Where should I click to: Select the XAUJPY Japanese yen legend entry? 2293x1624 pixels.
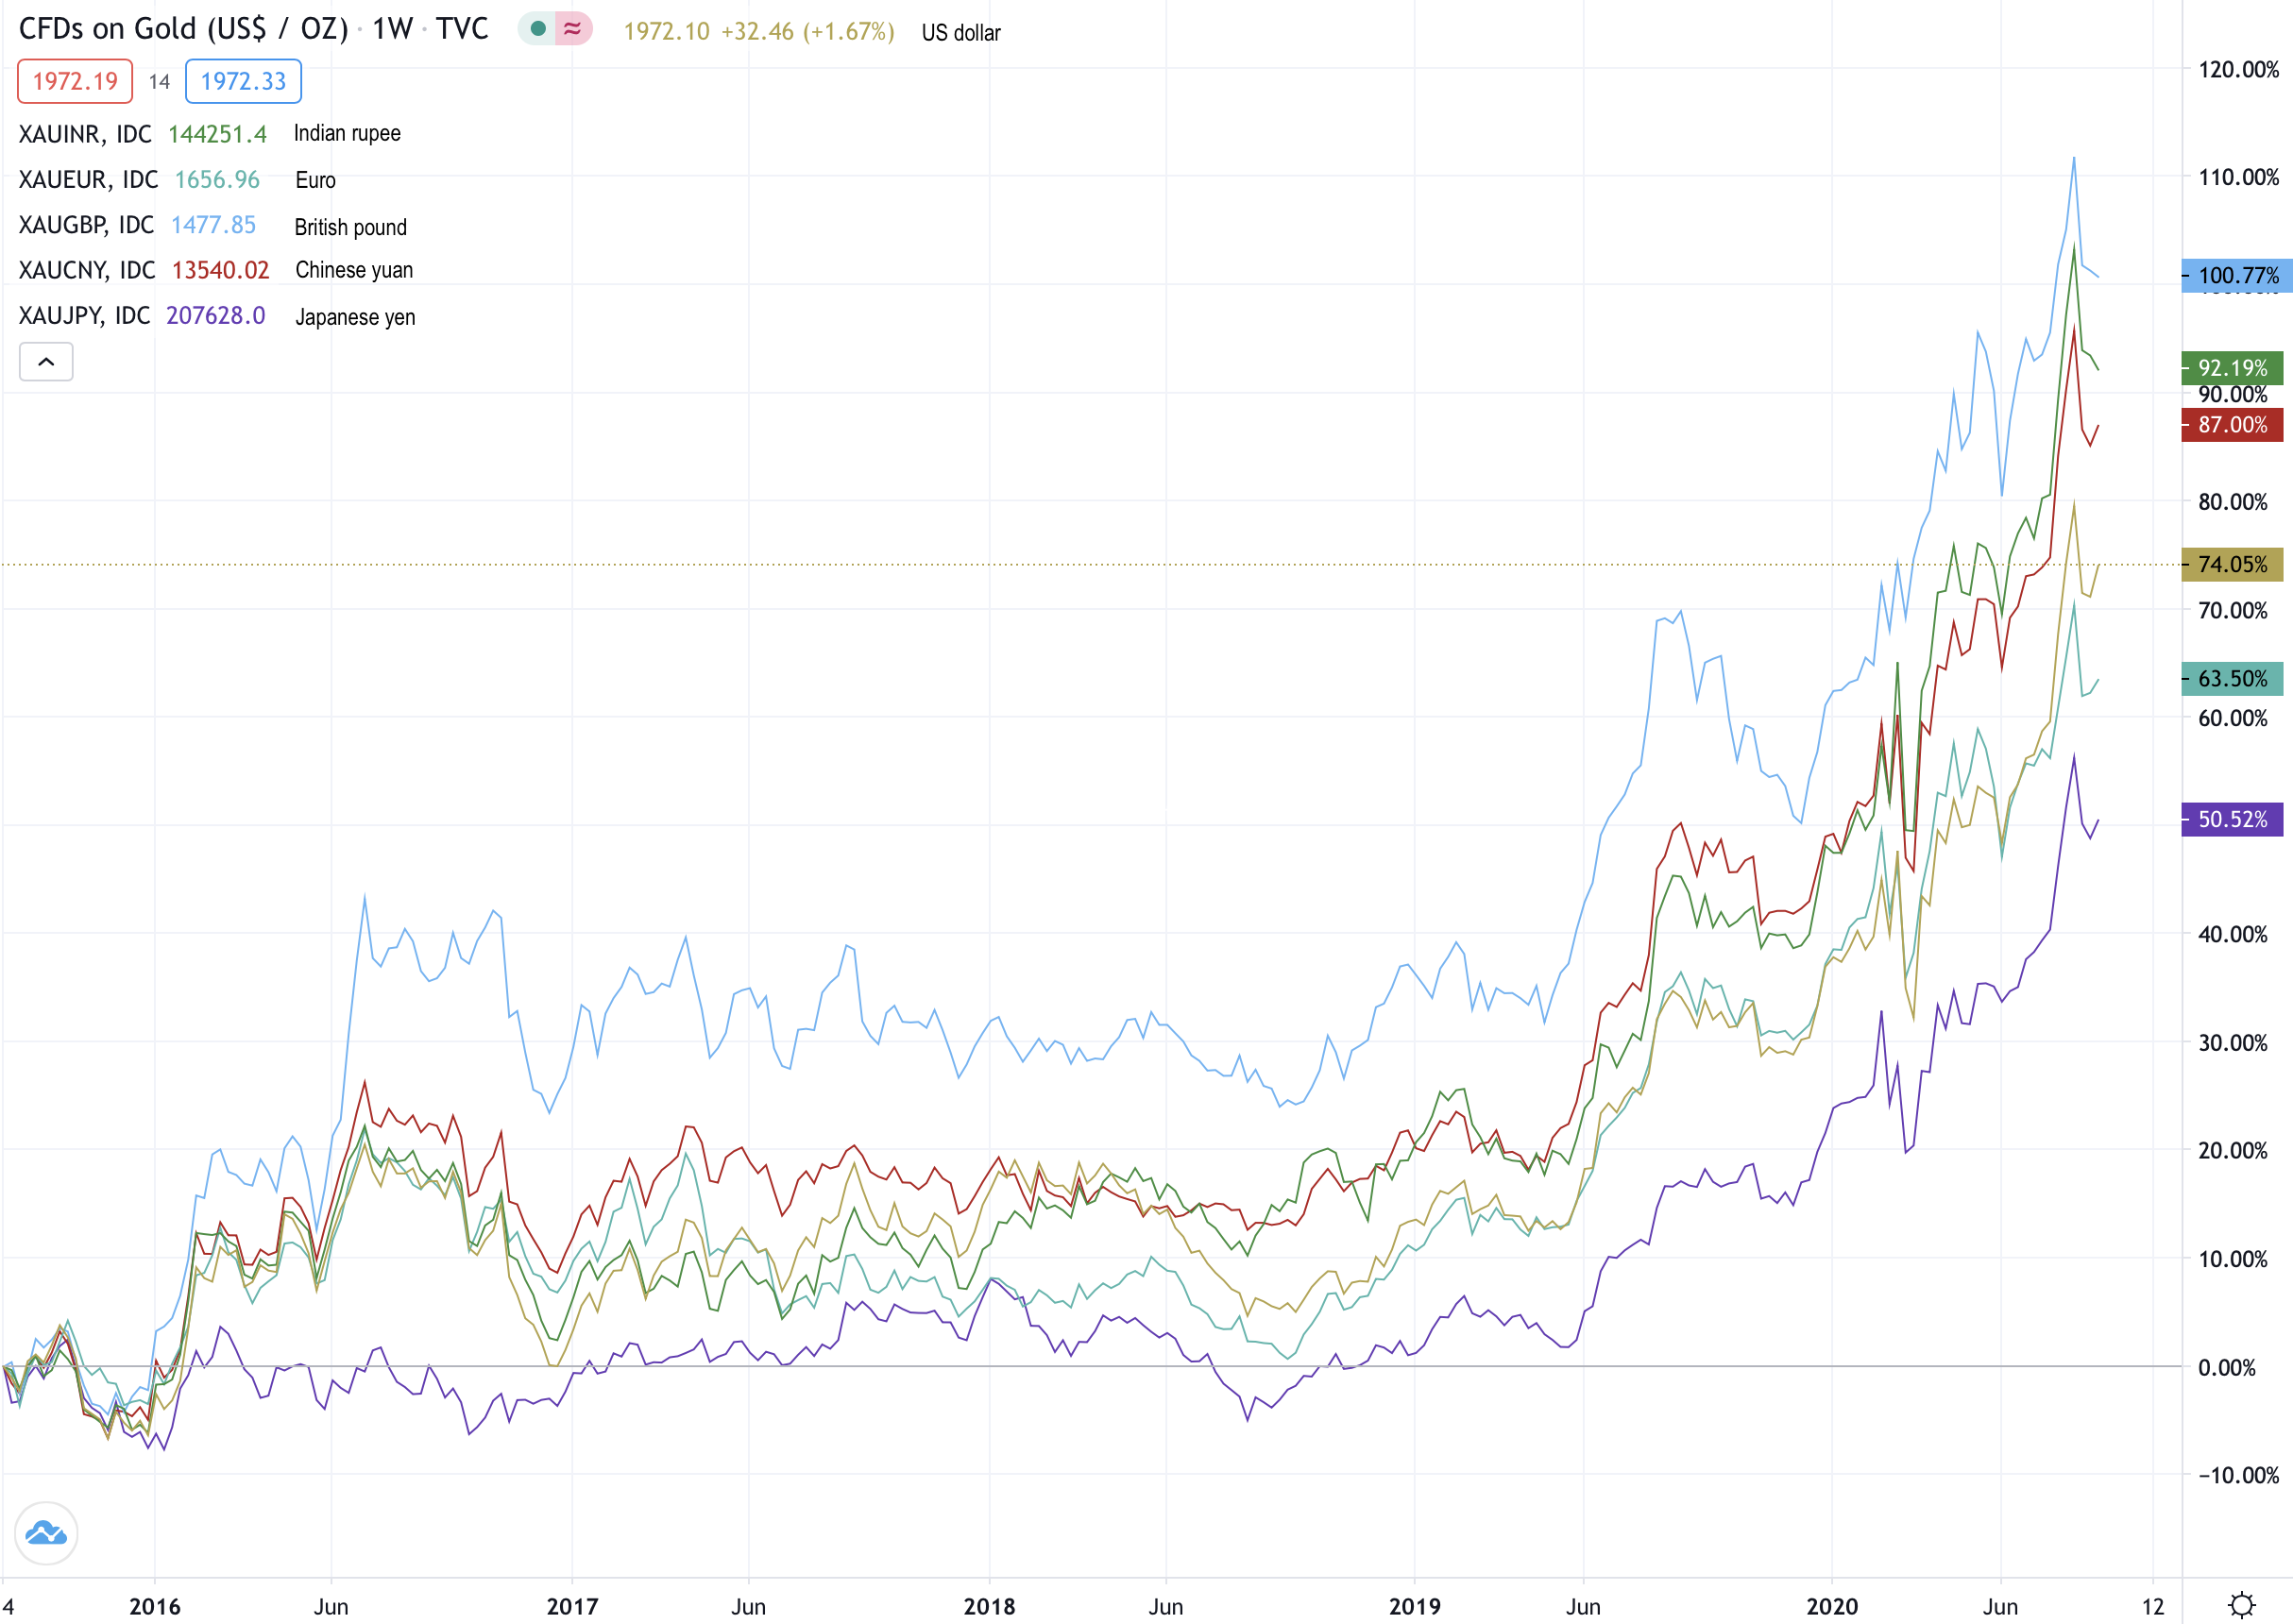point(84,316)
